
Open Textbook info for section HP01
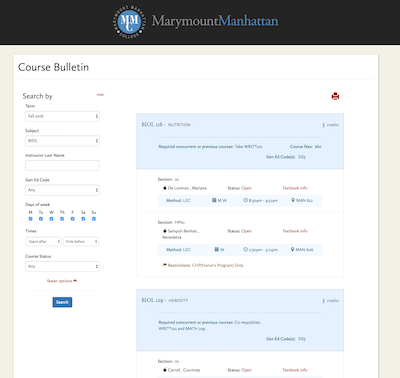[x=295, y=231]
